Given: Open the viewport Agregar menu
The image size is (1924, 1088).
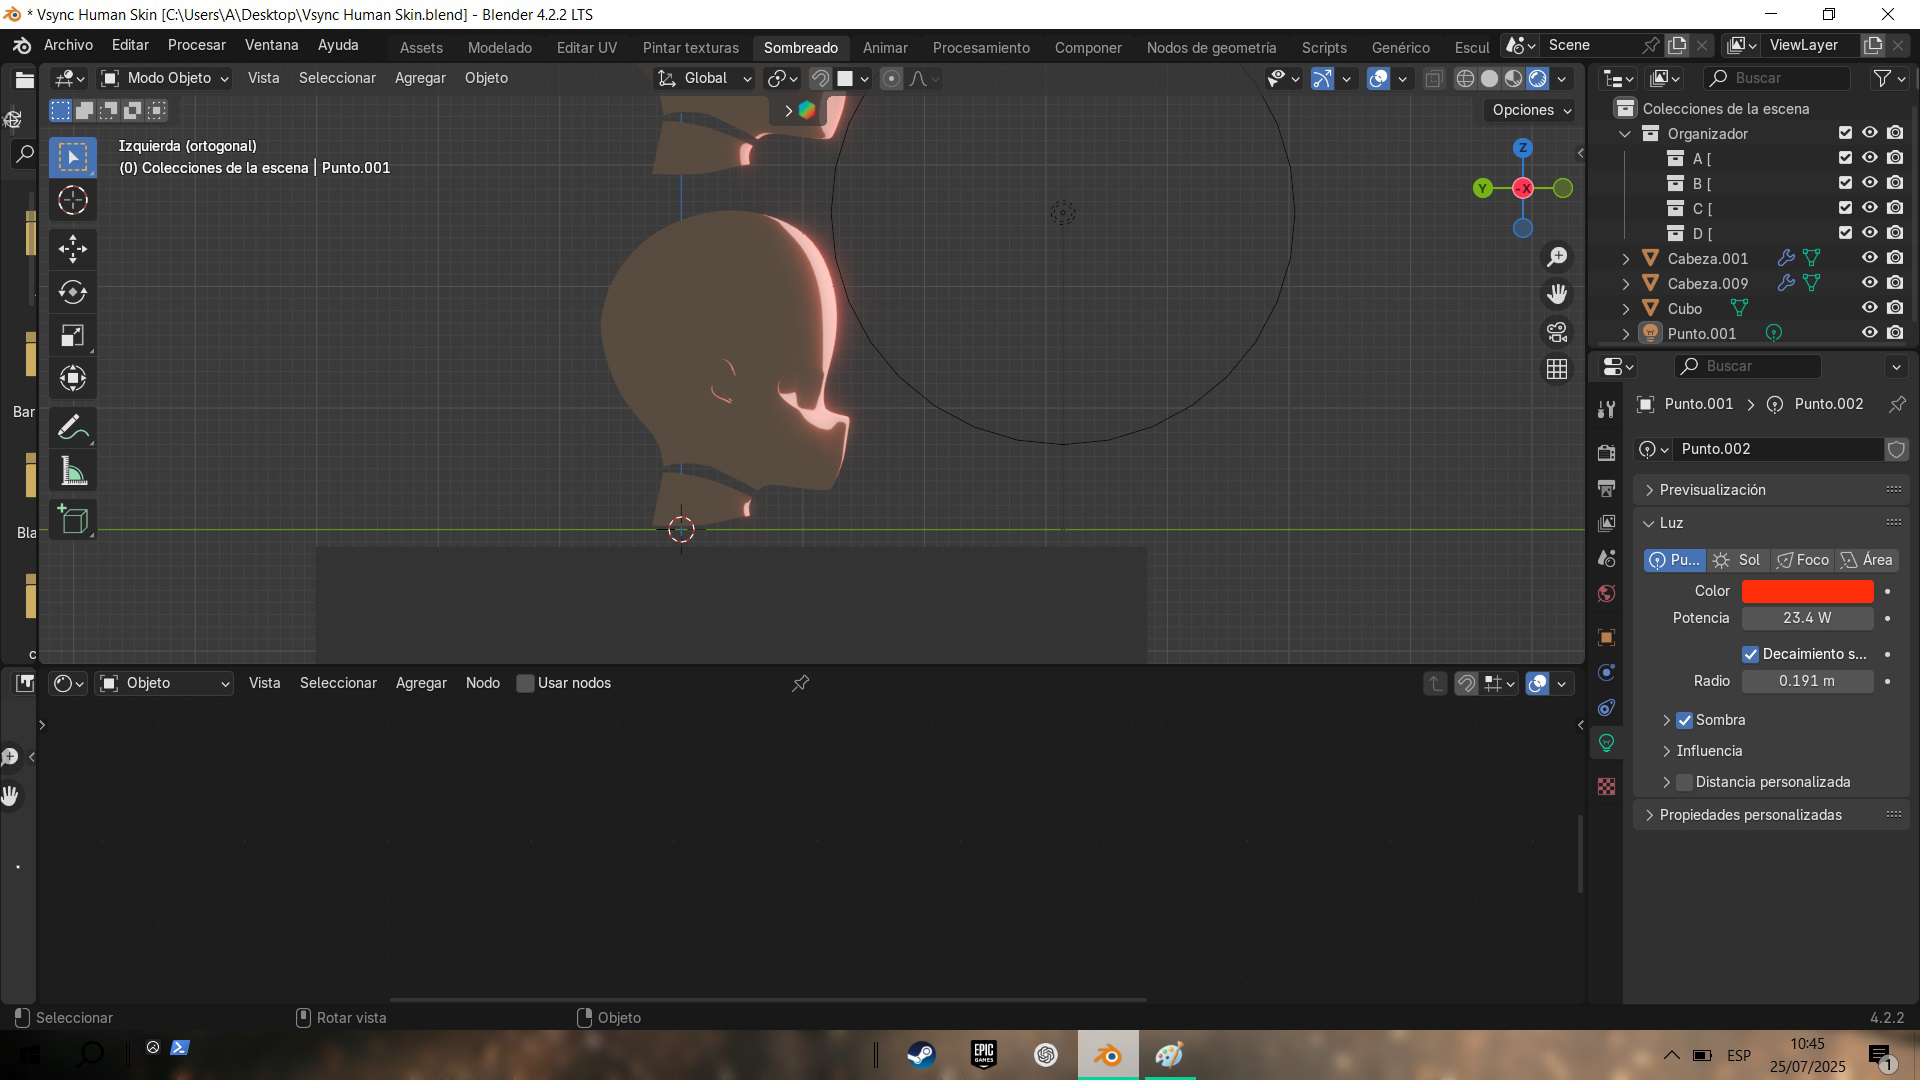Looking at the screenshot, I should click(421, 79).
